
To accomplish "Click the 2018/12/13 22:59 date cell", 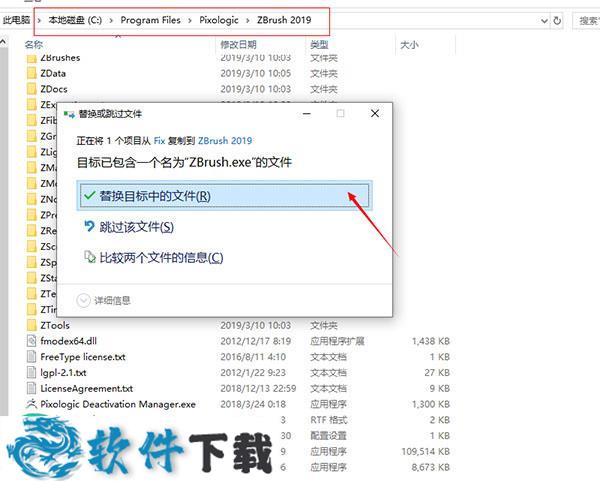I will coord(258,388).
